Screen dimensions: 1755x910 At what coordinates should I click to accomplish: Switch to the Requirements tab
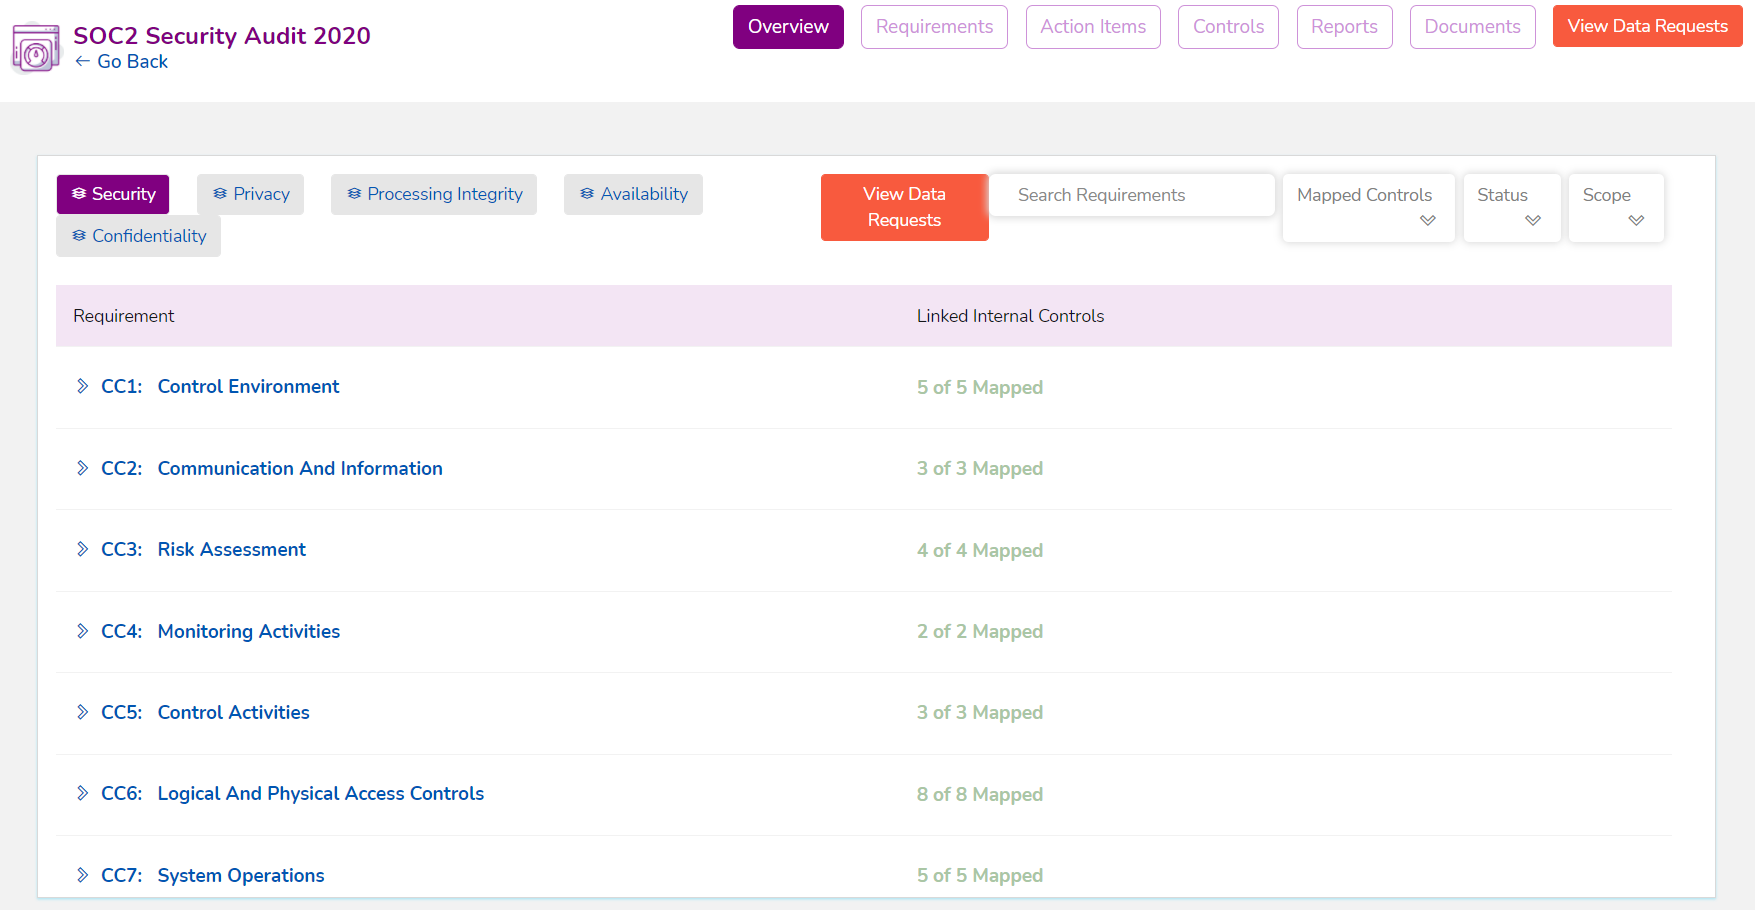coord(934,27)
